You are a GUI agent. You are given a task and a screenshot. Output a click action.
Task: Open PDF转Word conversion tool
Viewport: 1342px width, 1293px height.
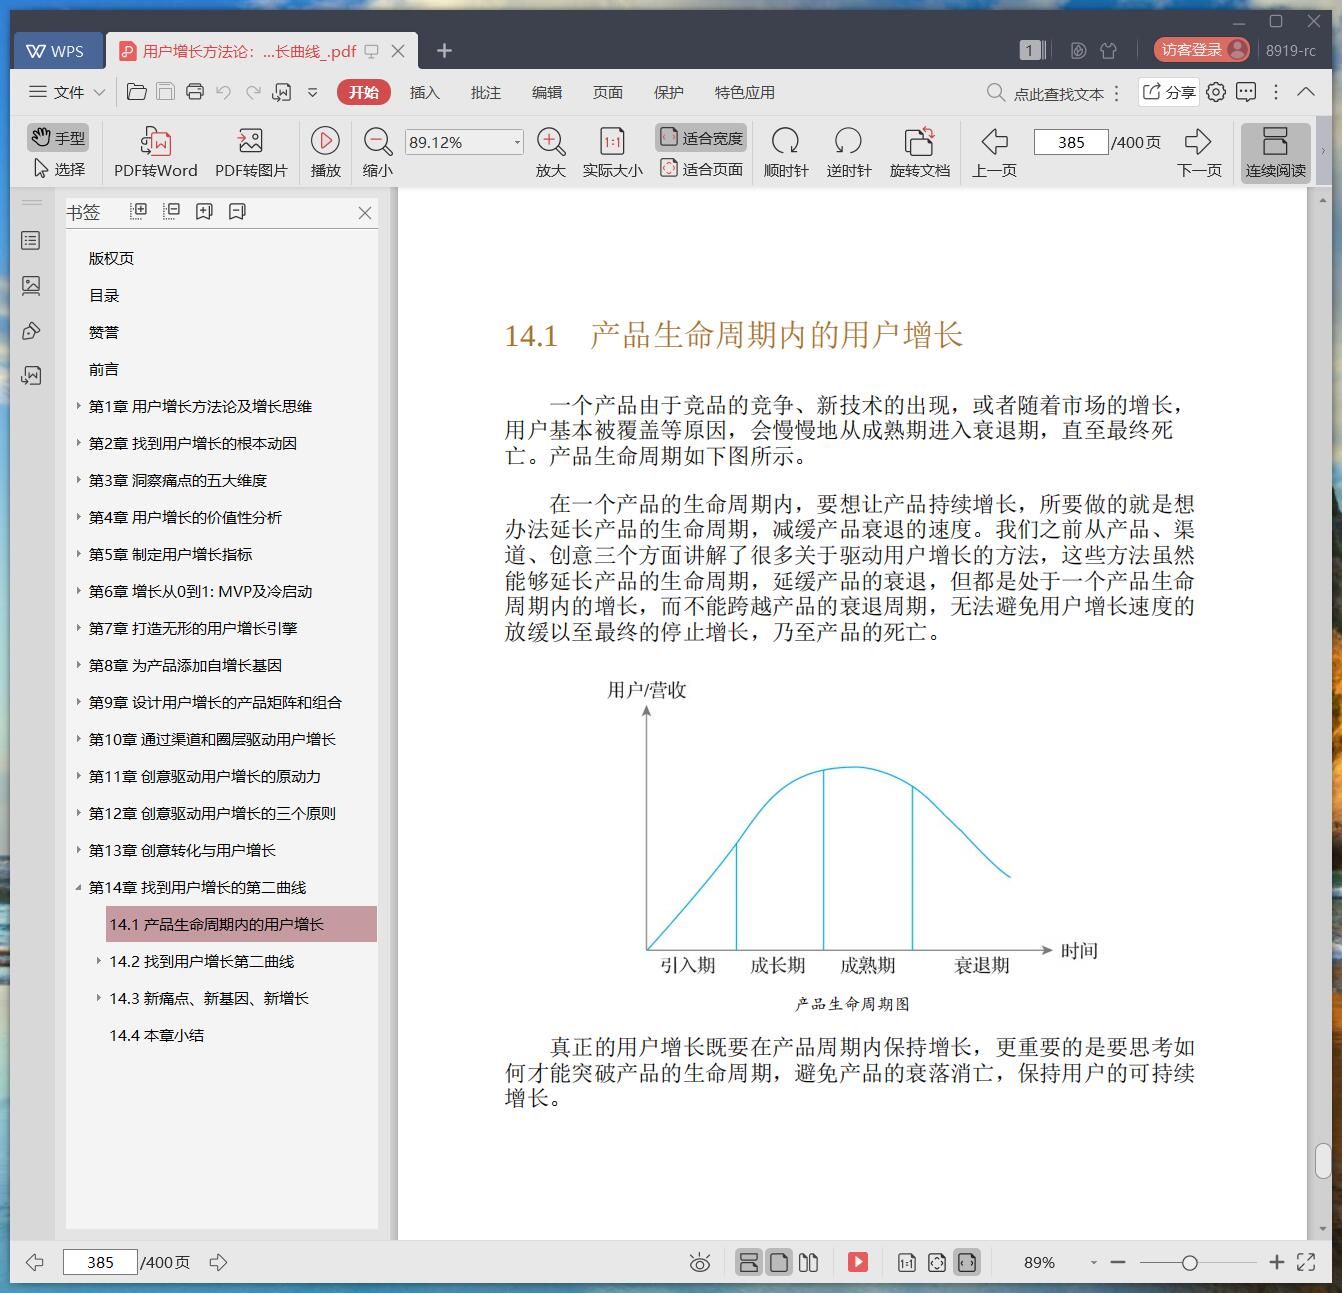pos(155,153)
